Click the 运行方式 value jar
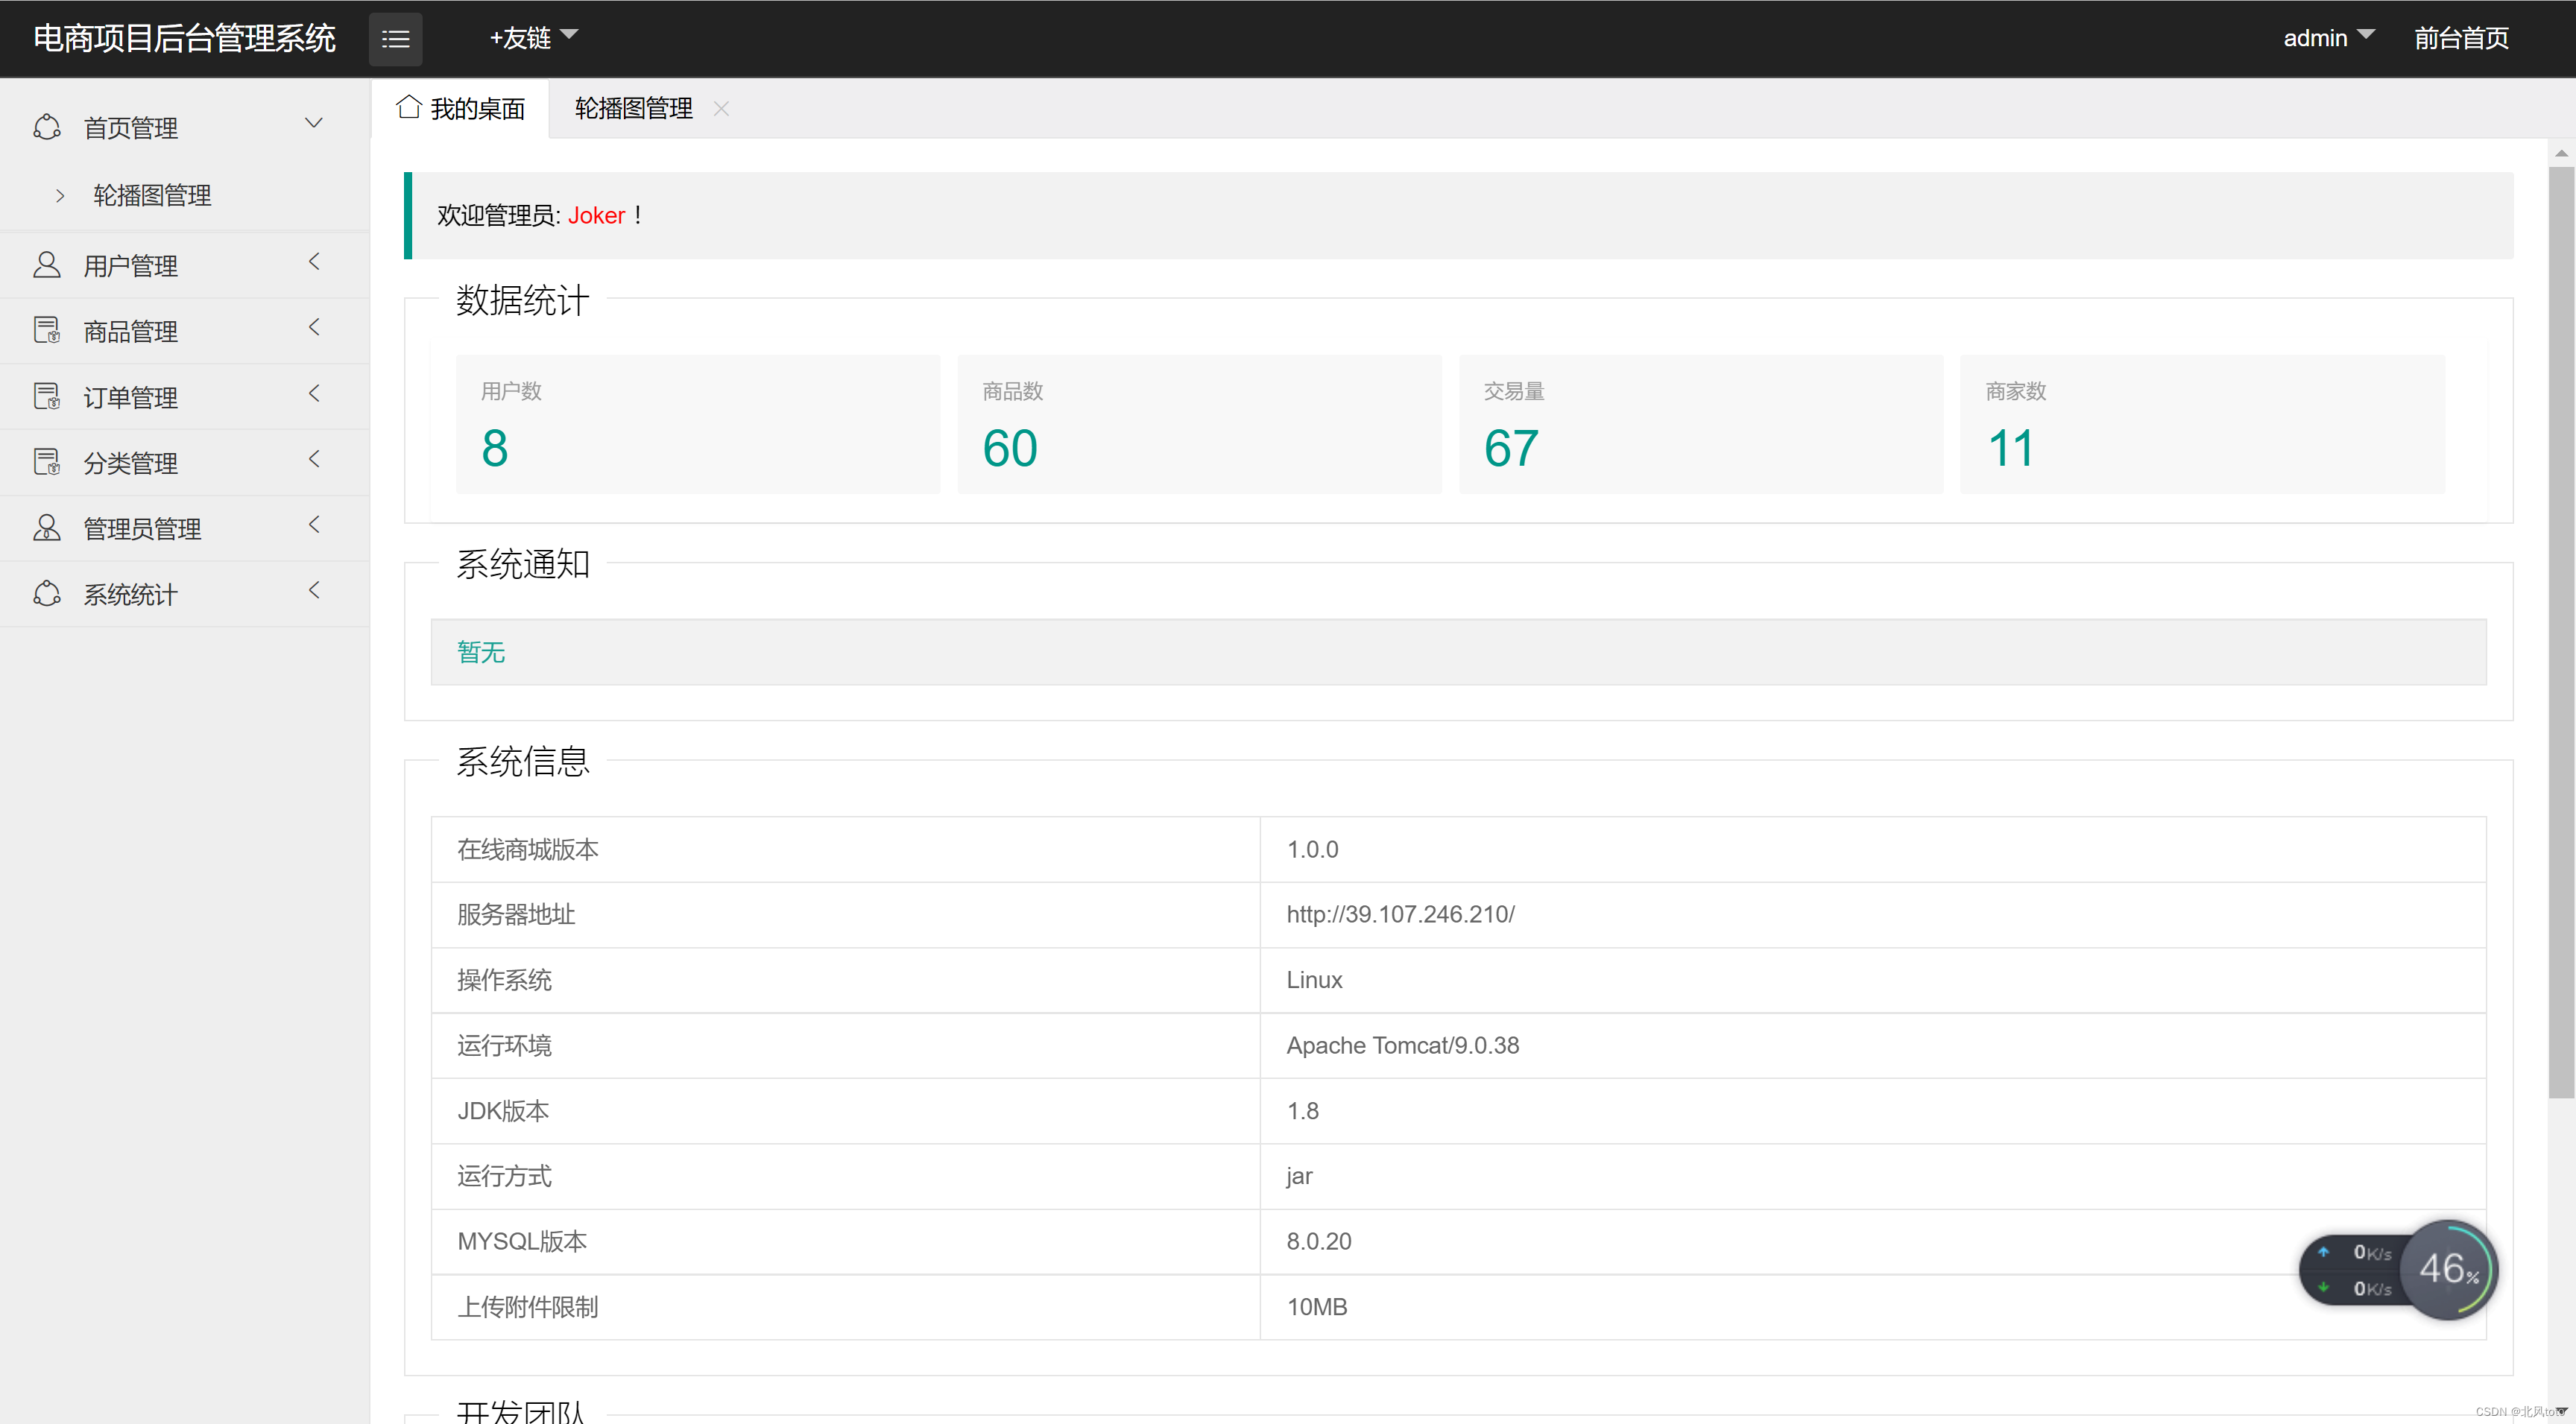This screenshot has height=1424, width=2576. [1299, 1176]
